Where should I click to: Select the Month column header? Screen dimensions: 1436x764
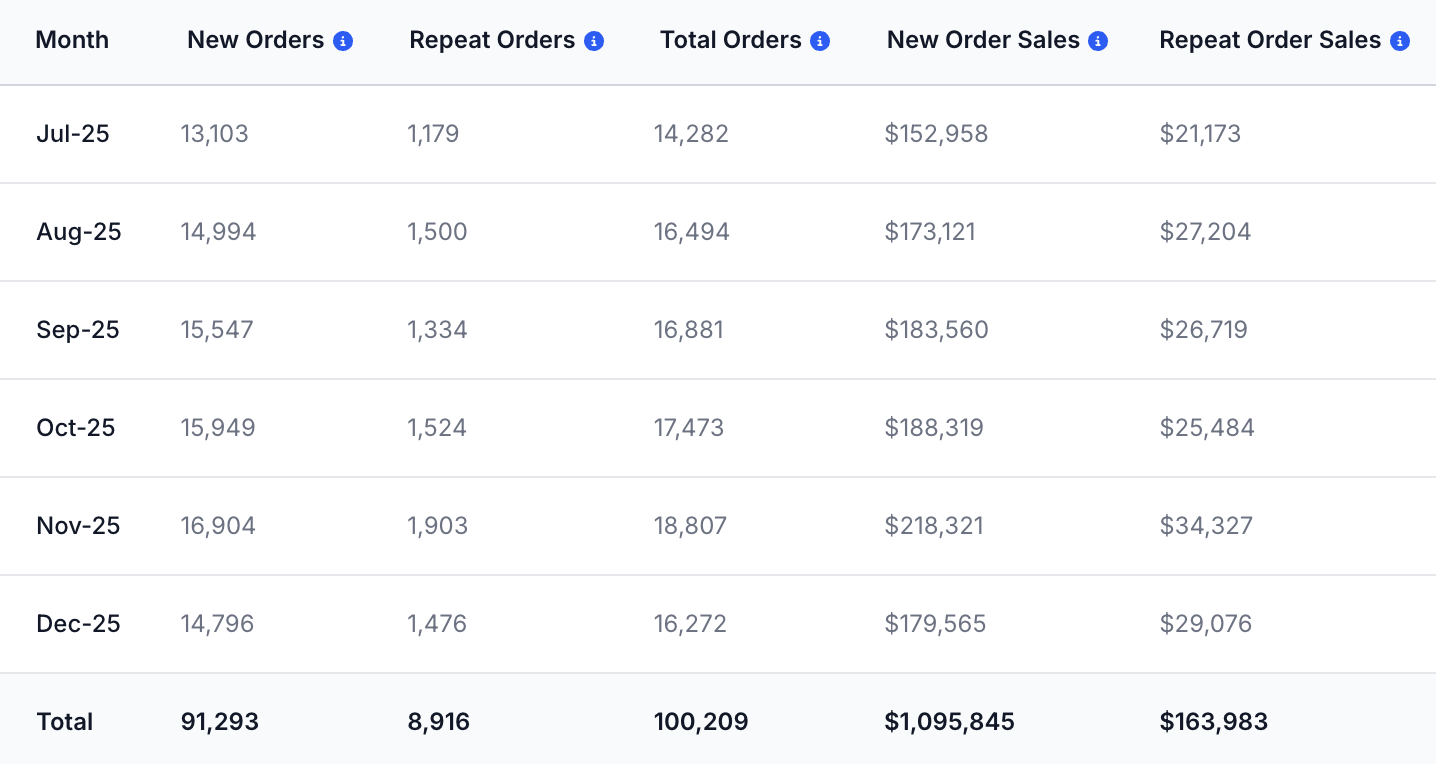point(71,40)
